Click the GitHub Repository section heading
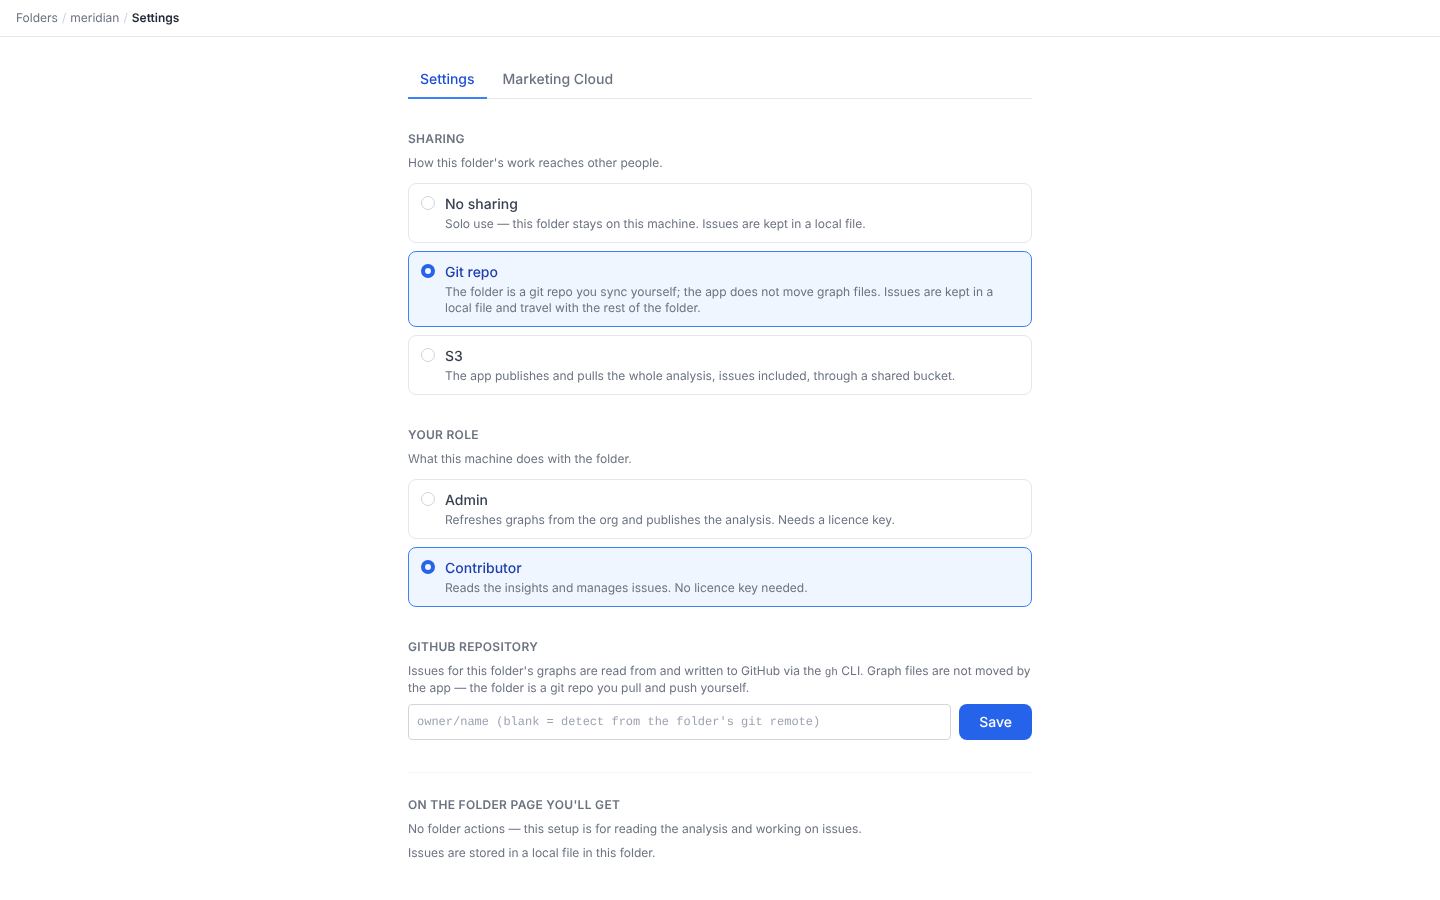Screen dimensions: 1440x900 coord(473,647)
